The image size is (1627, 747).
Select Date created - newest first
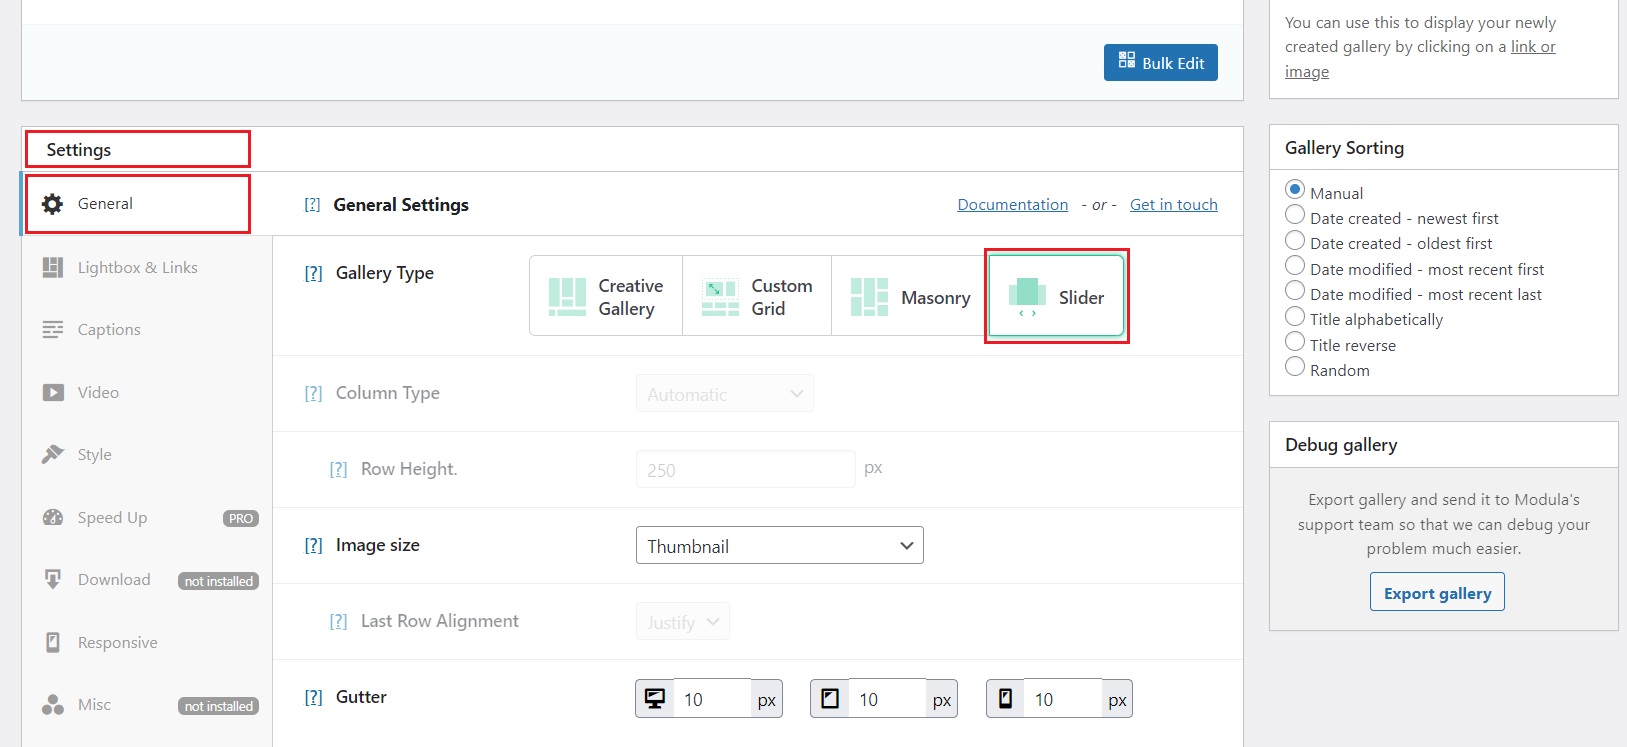tap(1295, 215)
